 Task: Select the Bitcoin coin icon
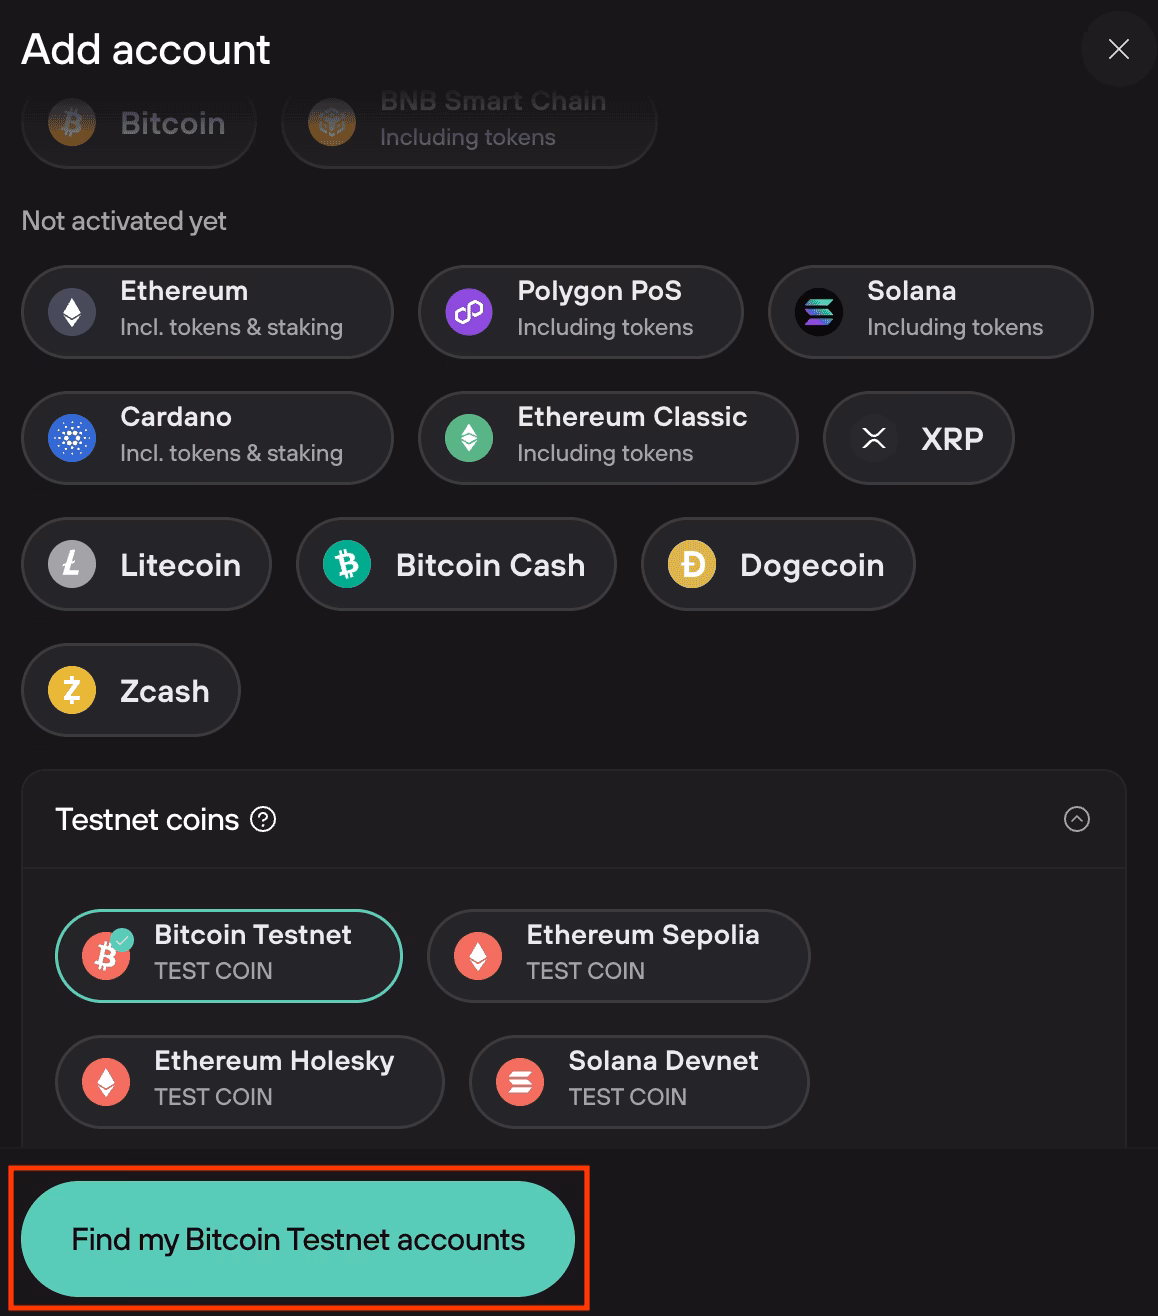[x=71, y=122]
